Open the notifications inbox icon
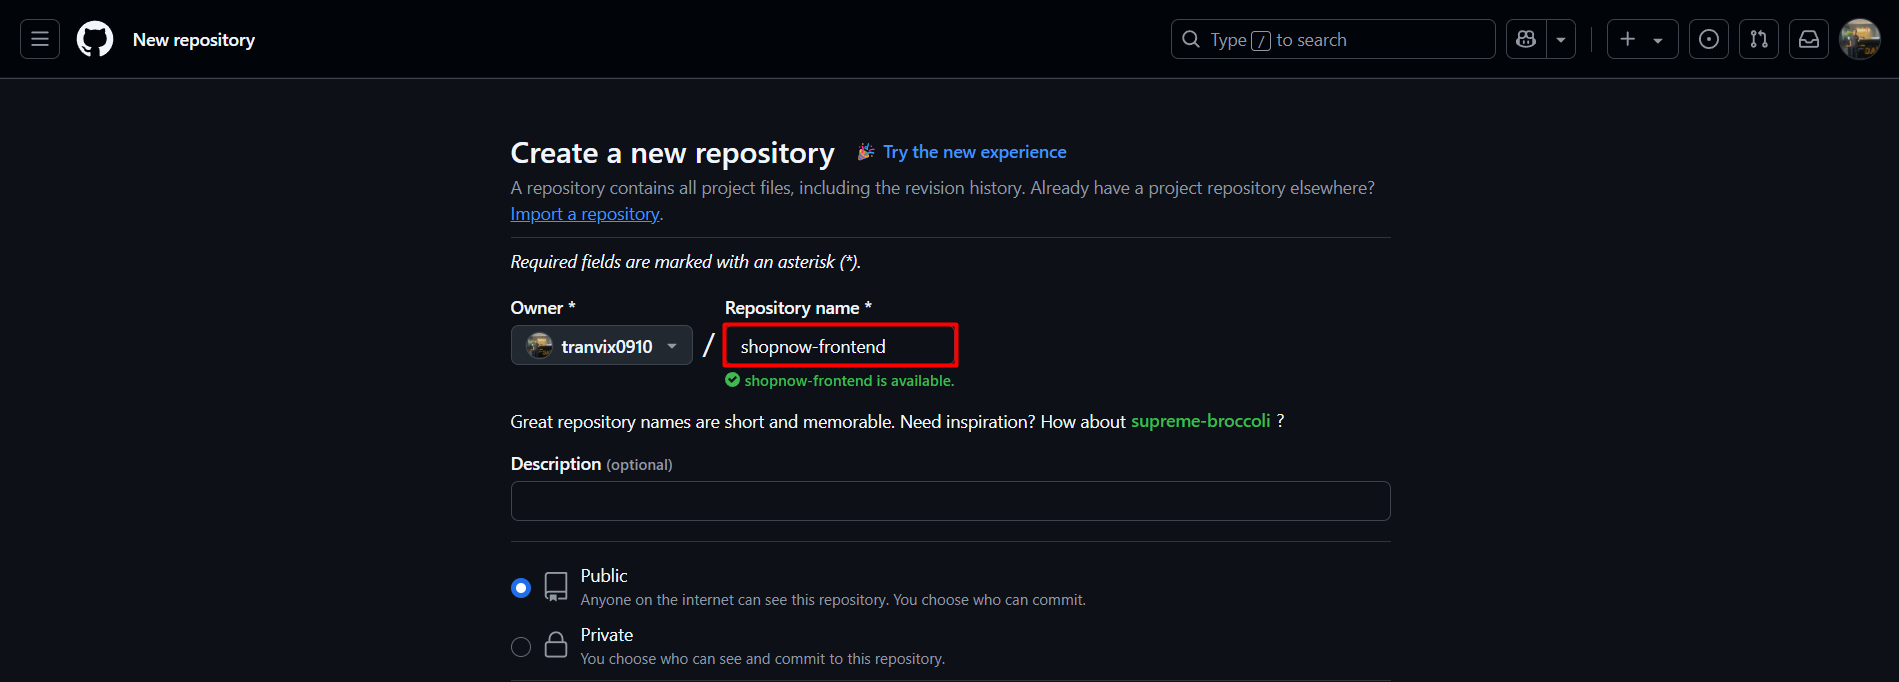The width and height of the screenshot is (1899, 682). click(1809, 39)
